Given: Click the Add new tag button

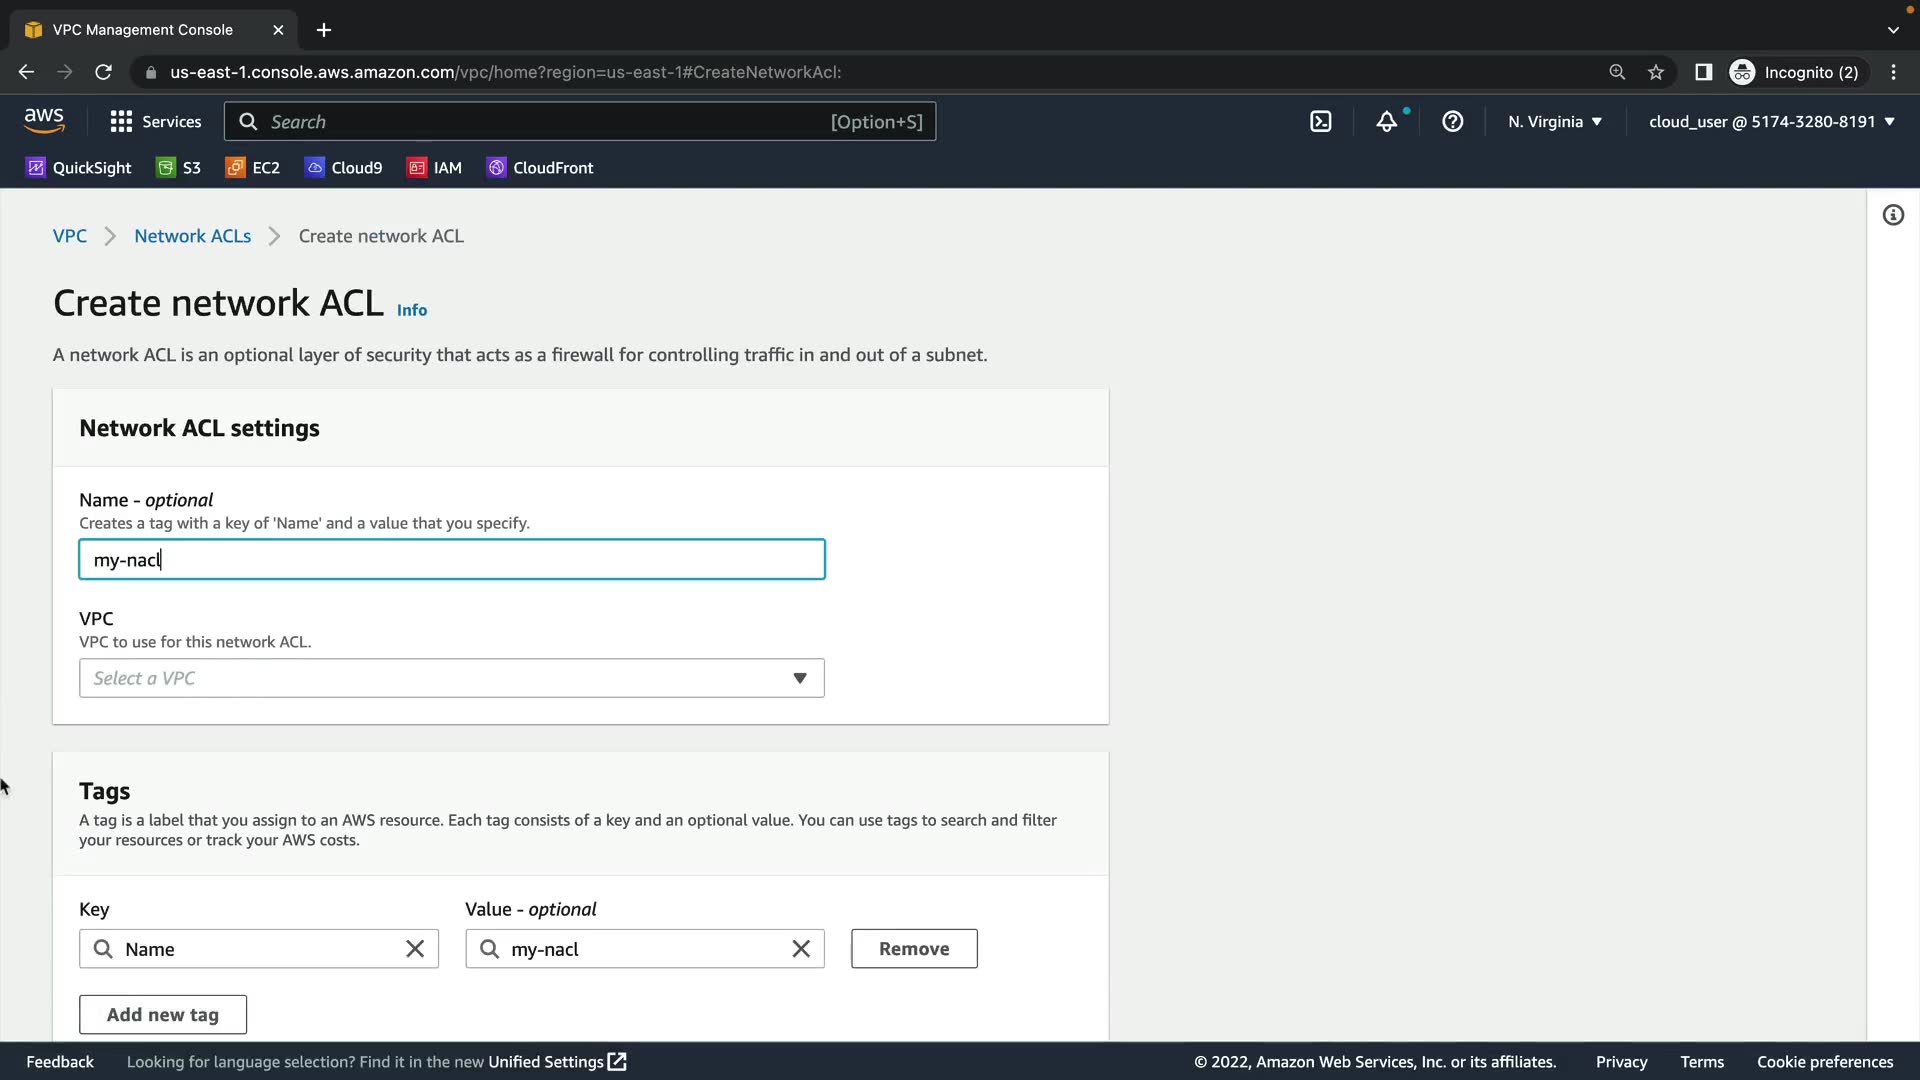Looking at the screenshot, I should tap(163, 1015).
